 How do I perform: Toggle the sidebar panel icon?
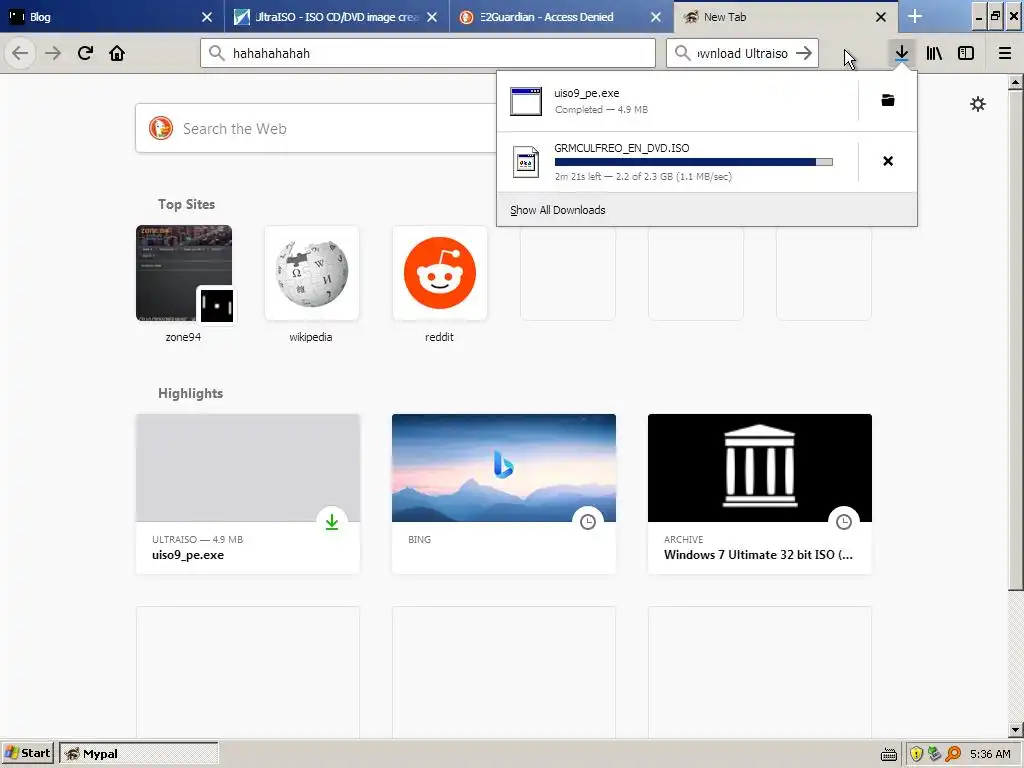(x=966, y=53)
